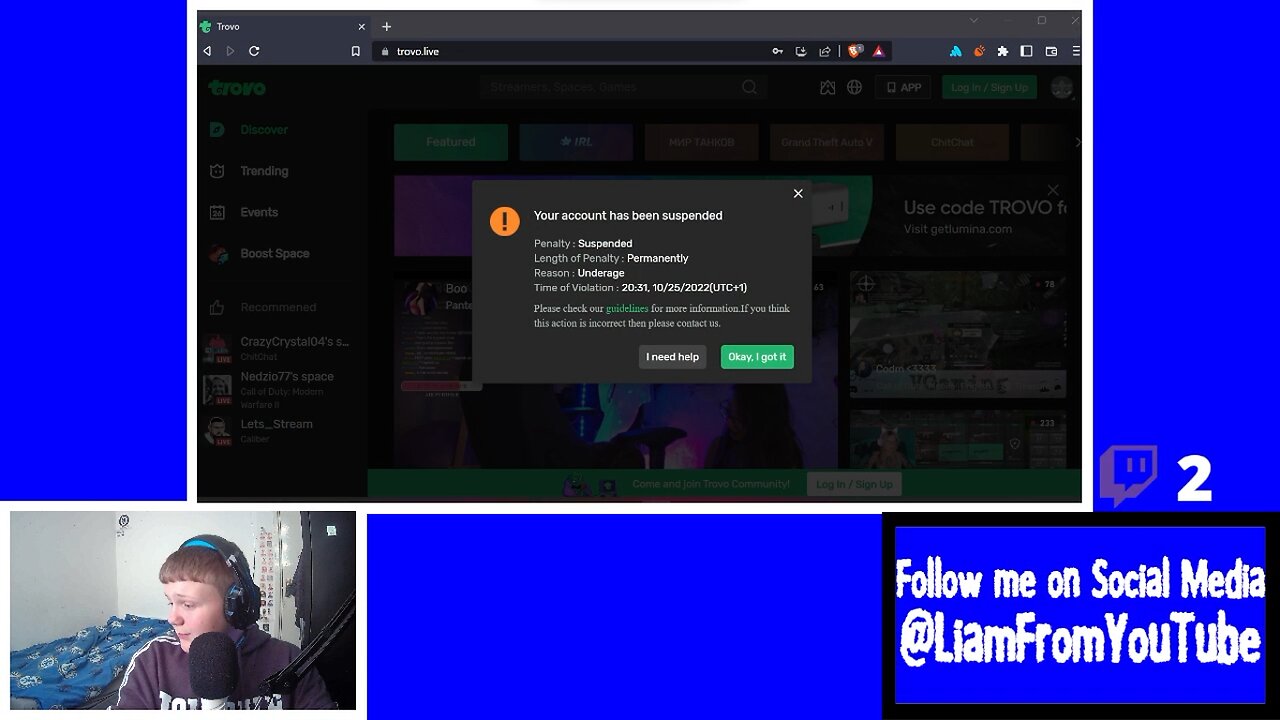Click Log In / Sign Up in bottom banner
Viewport: 1280px width, 720px height.
[854, 484]
